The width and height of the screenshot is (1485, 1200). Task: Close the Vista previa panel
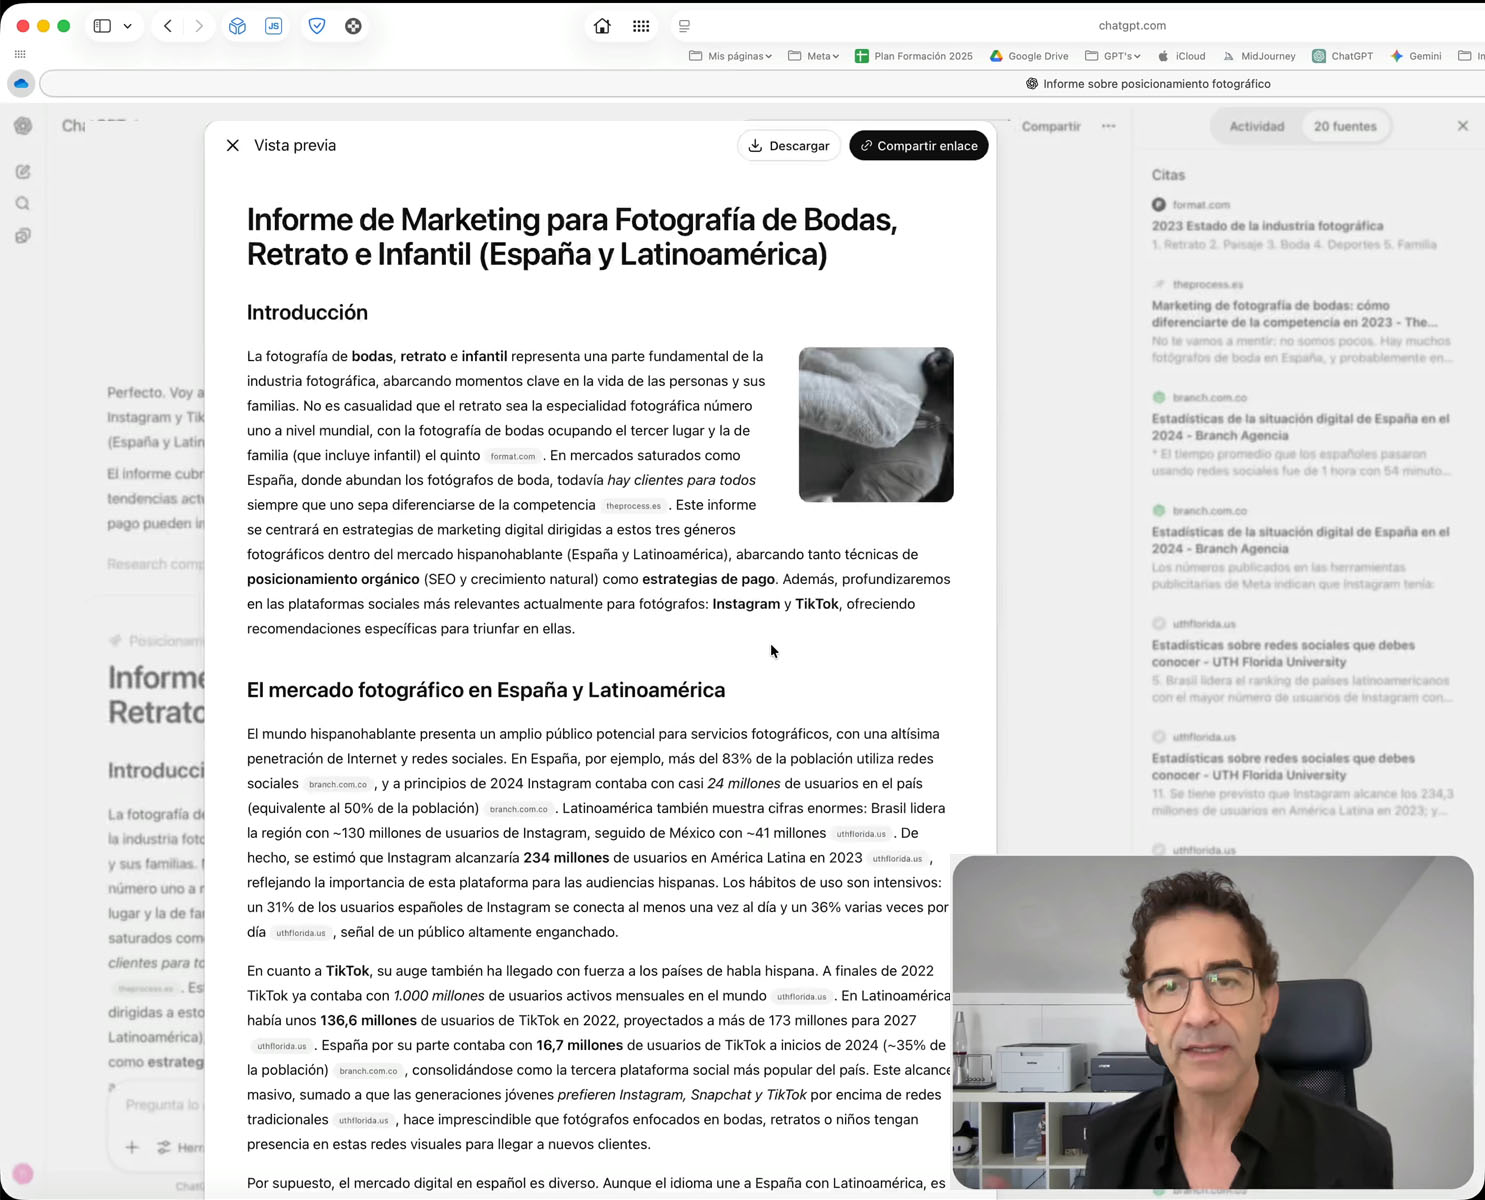pos(232,145)
